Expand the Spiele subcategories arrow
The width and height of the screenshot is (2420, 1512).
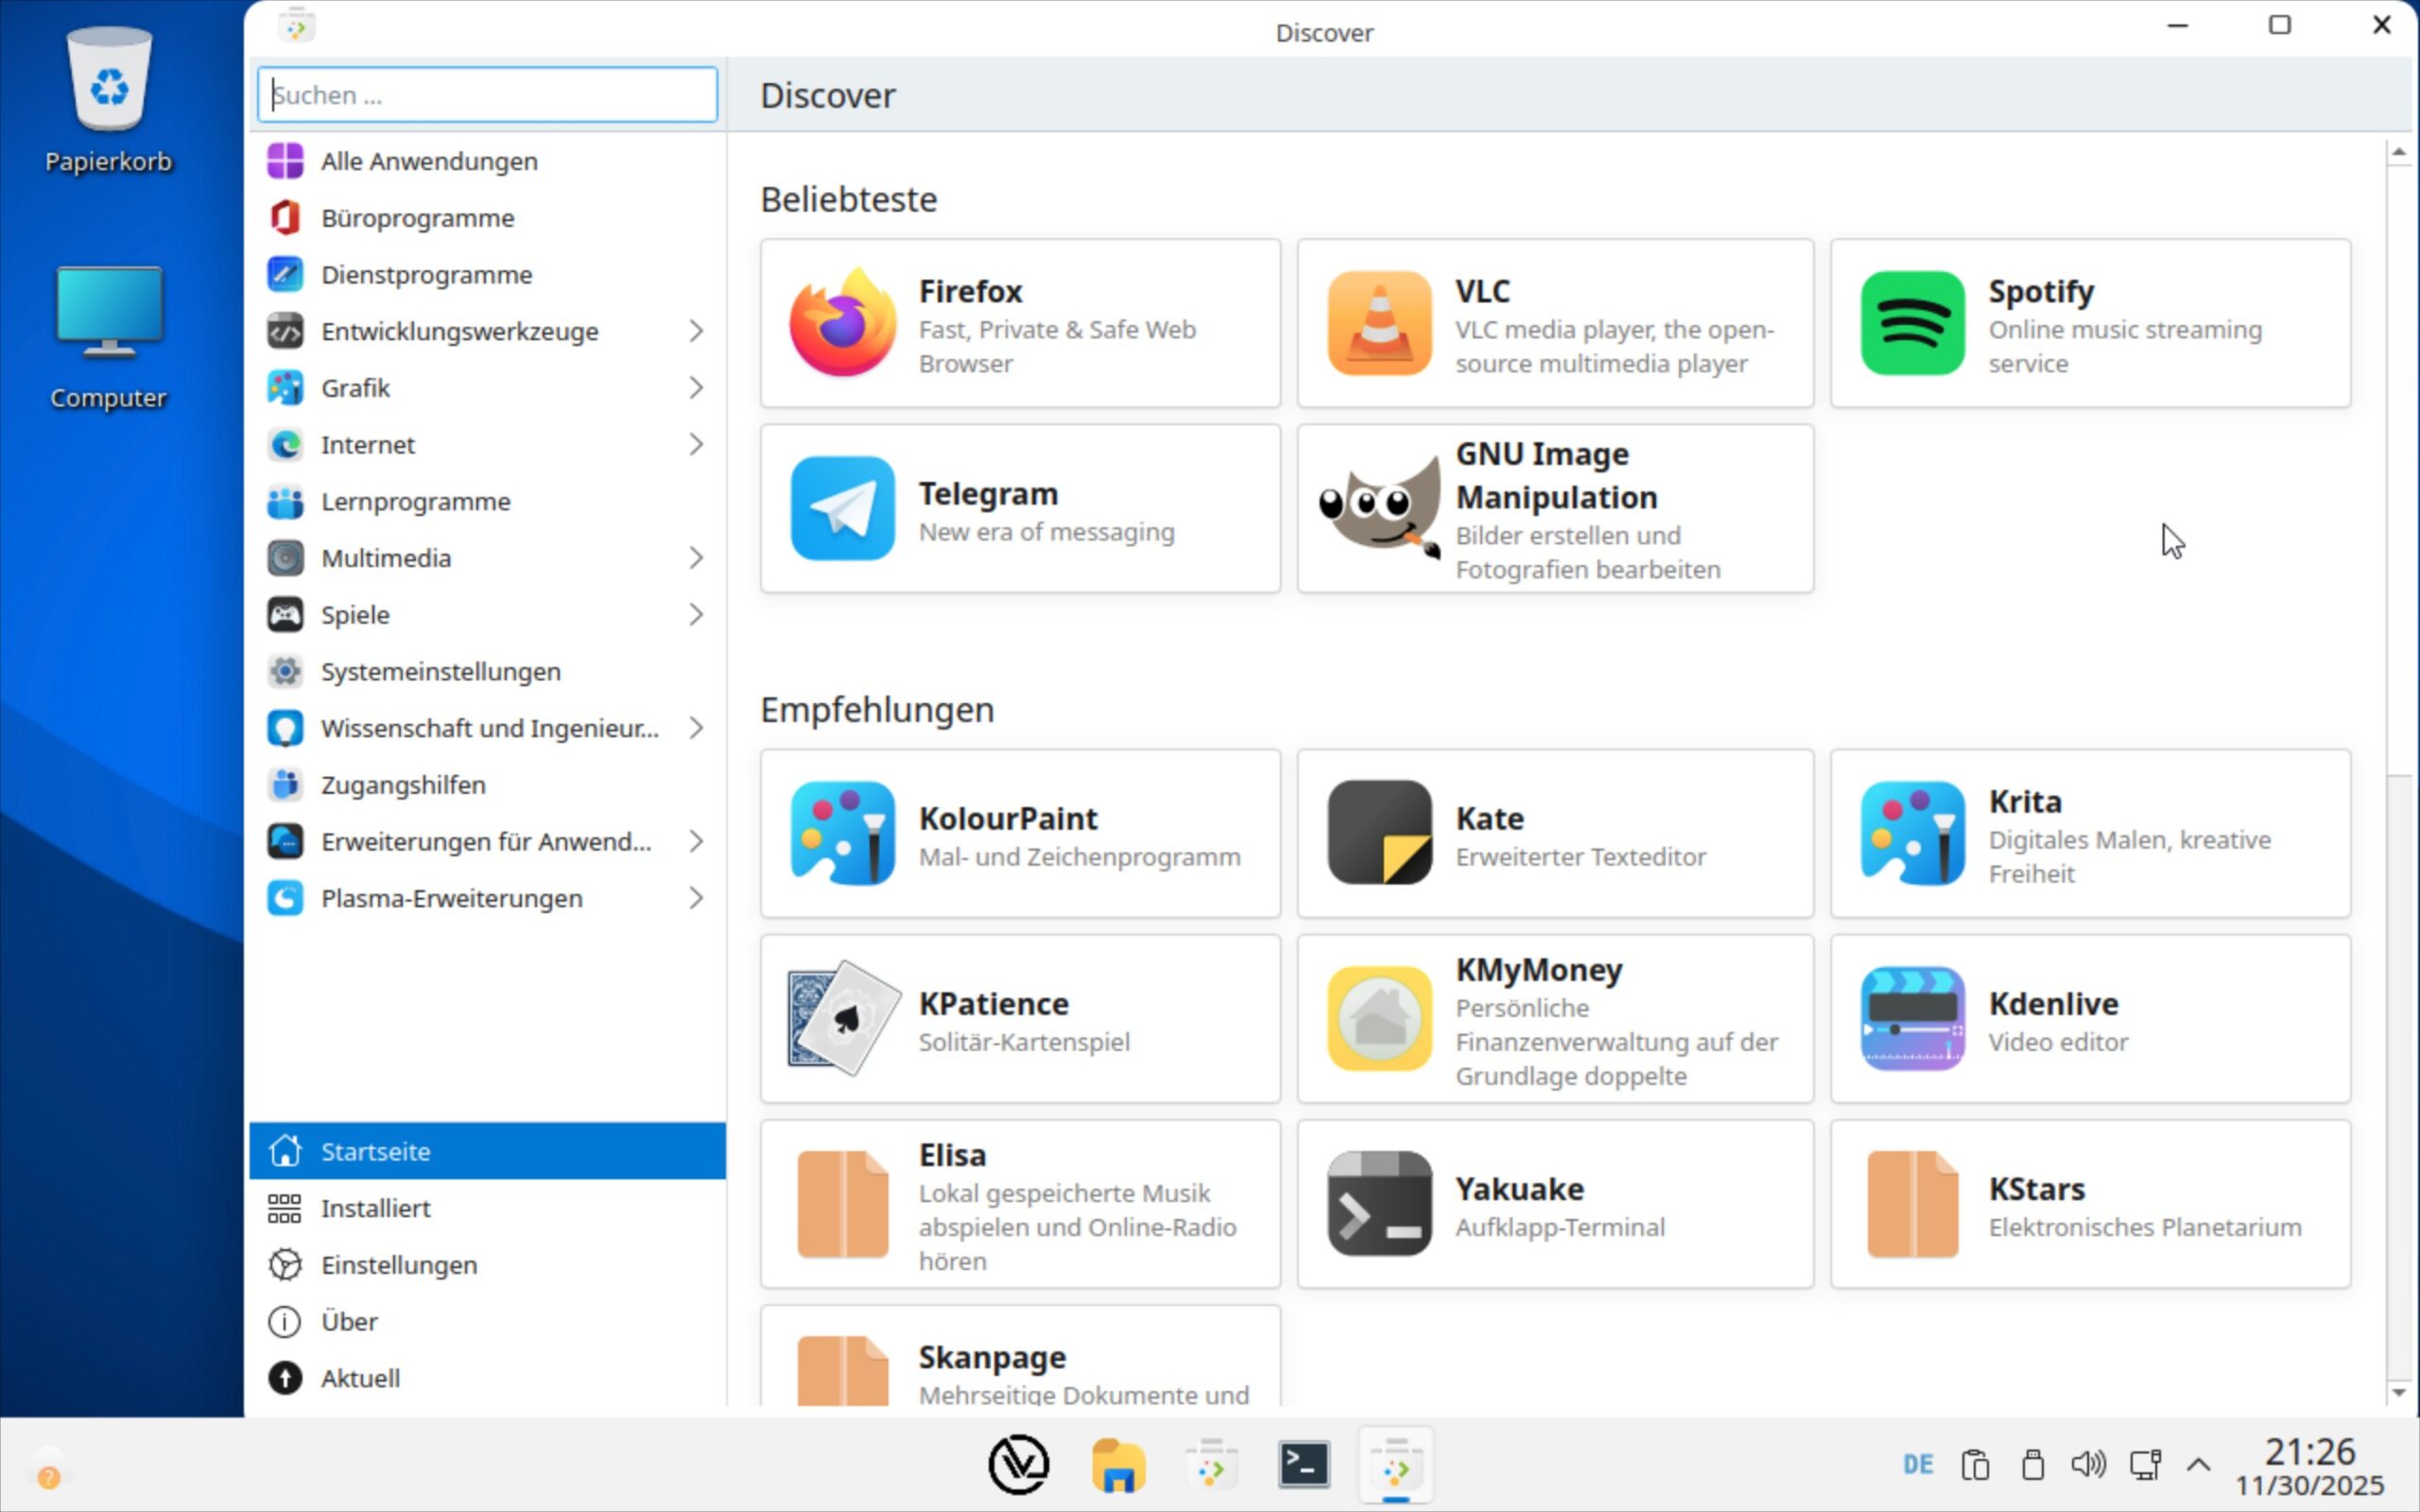(x=696, y=615)
